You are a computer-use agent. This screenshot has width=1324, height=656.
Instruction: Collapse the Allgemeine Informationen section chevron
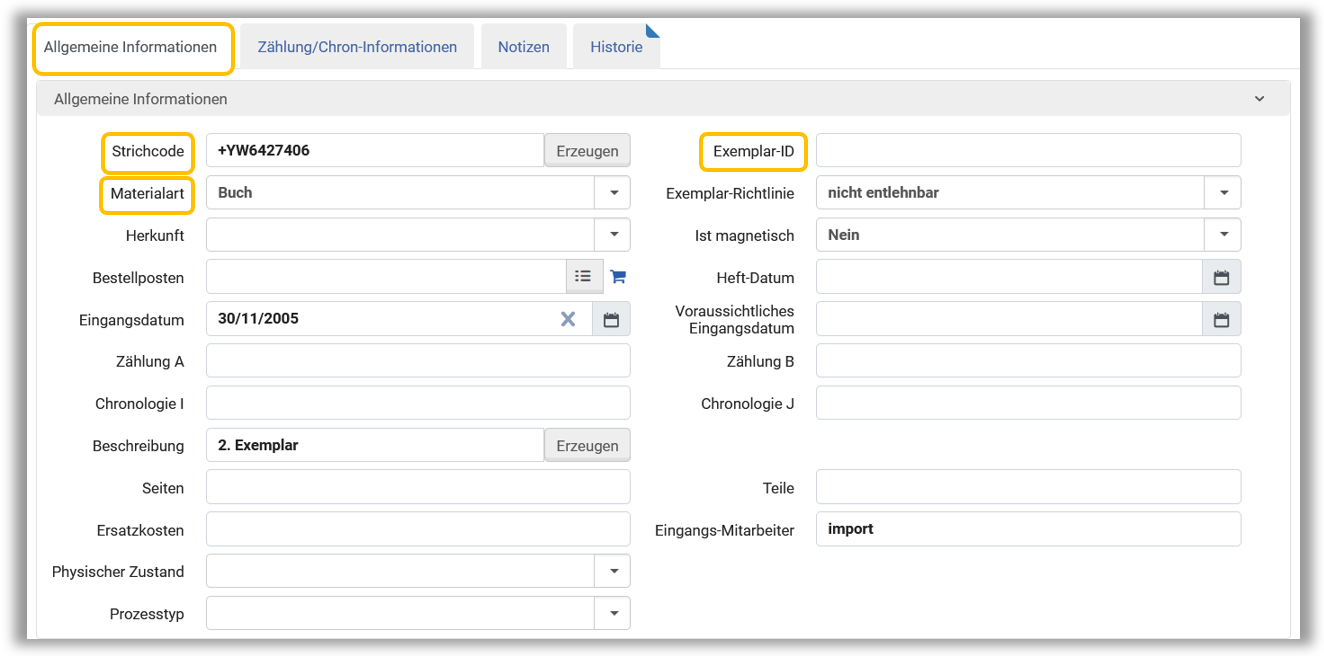[x=1259, y=99]
